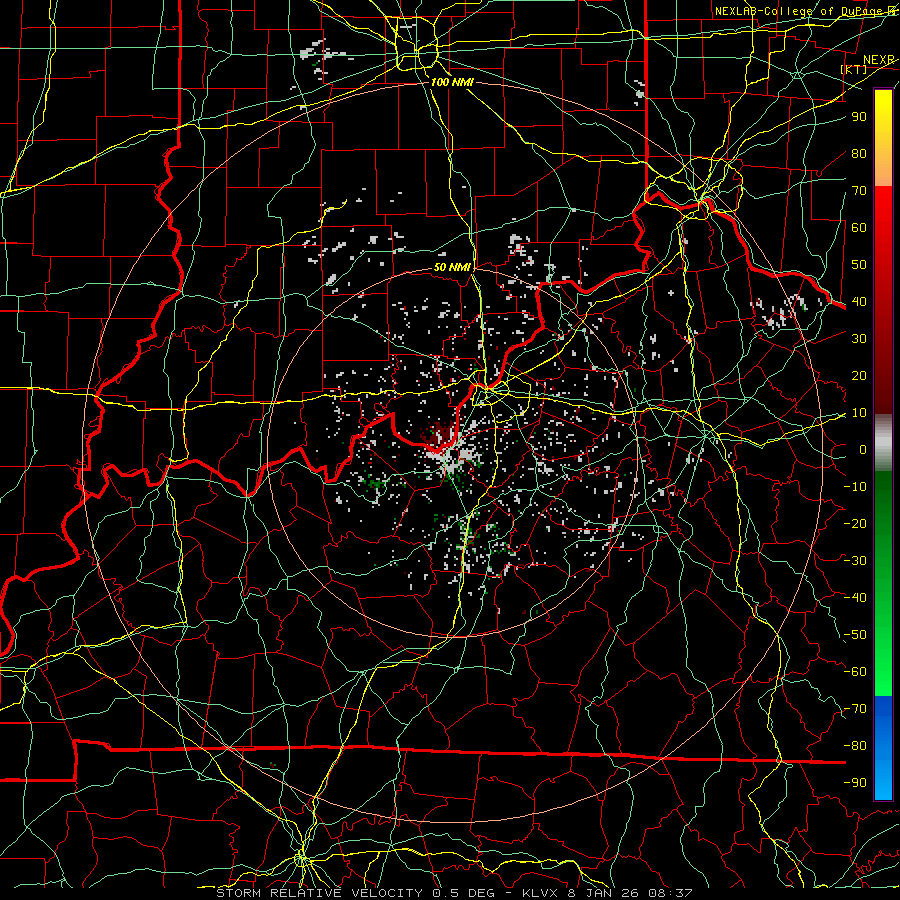Click the positive 70 legend value
The width and height of the screenshot is (900, 900).
(x=859, y=191)
